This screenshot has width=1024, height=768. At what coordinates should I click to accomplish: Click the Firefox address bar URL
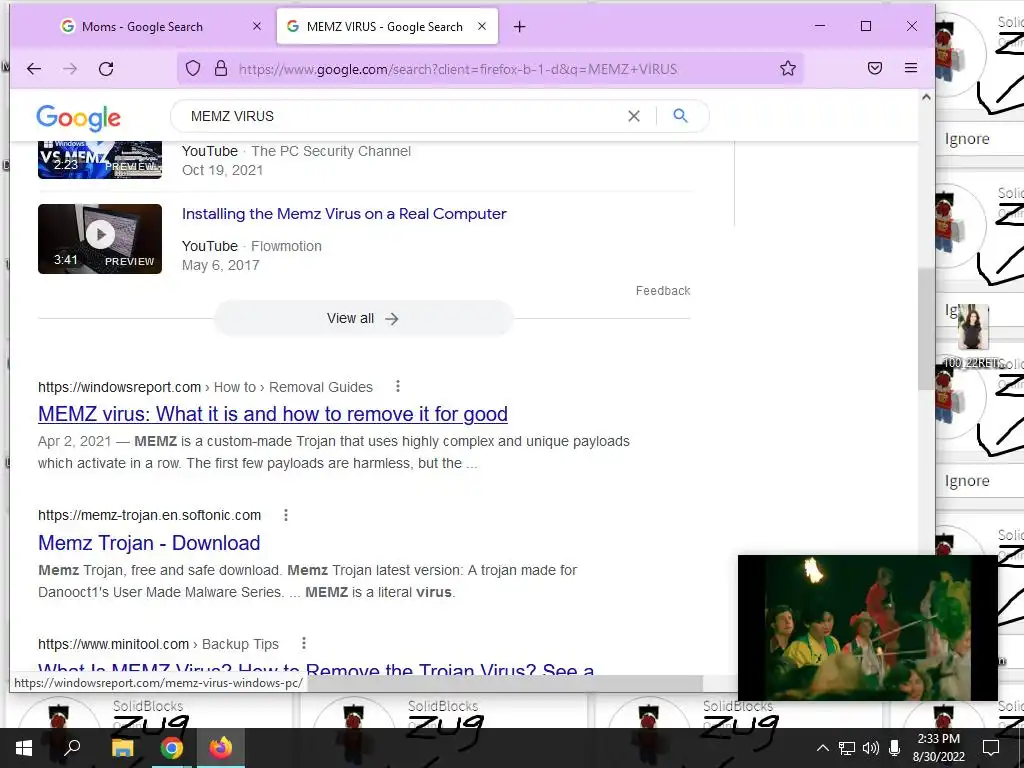pyautogui.click(x=458, y=69)
